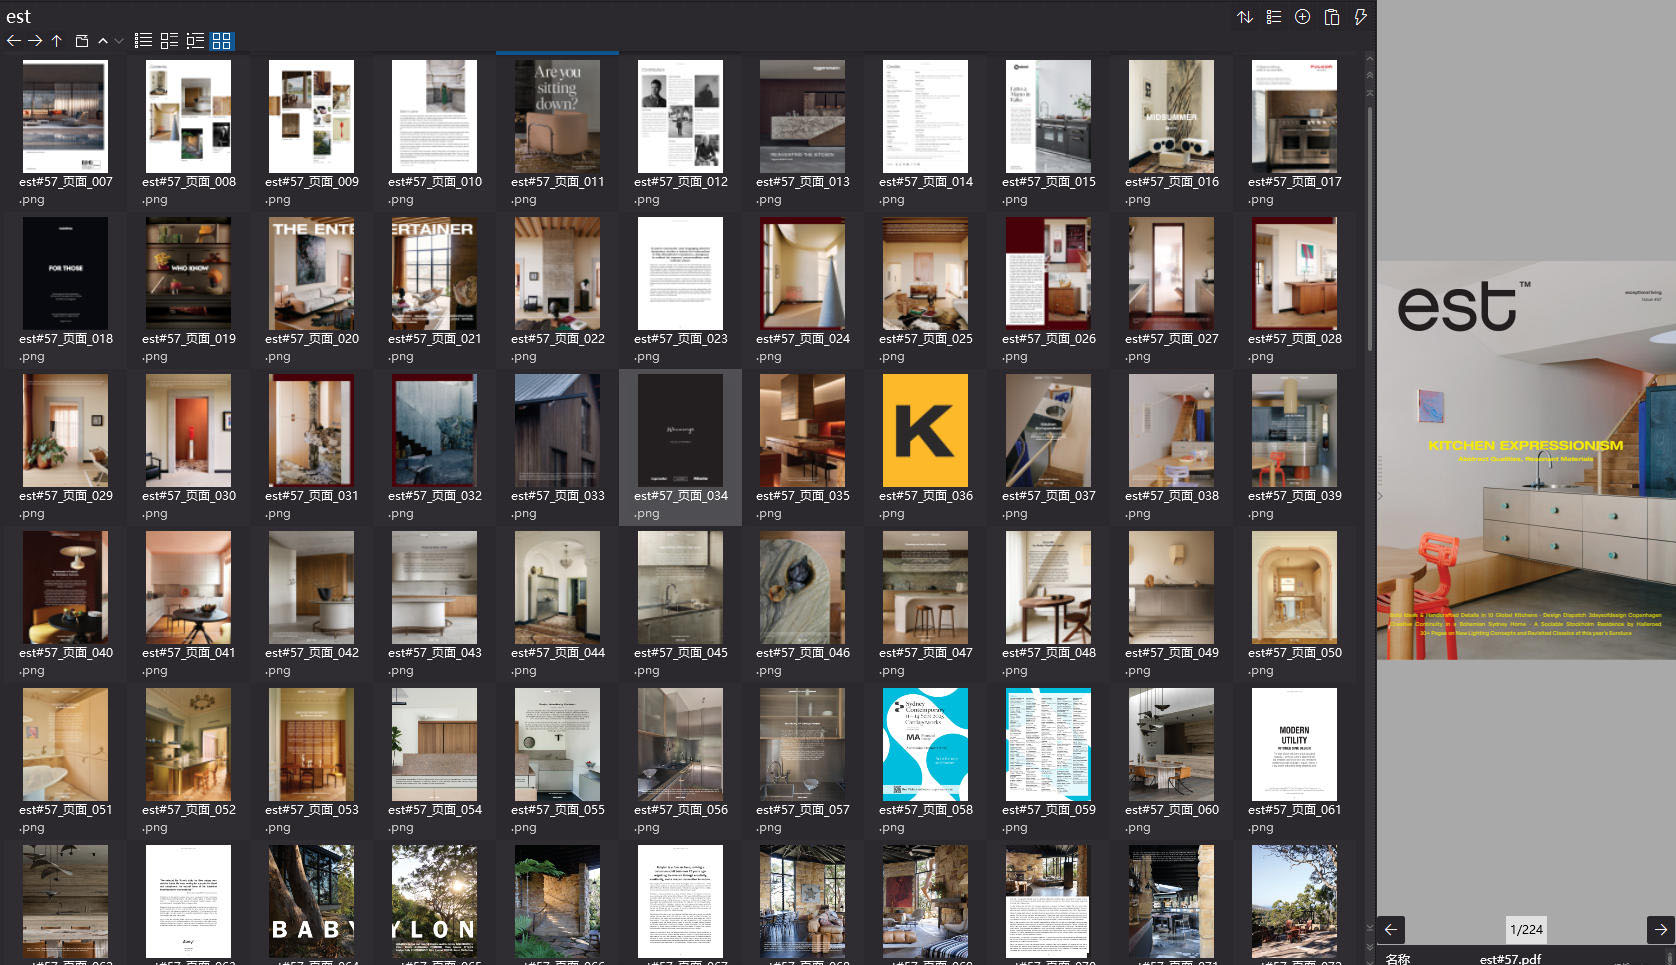Click the up chevron beside the folder icon
1676x965 pixels.
(x=103, y=41)
